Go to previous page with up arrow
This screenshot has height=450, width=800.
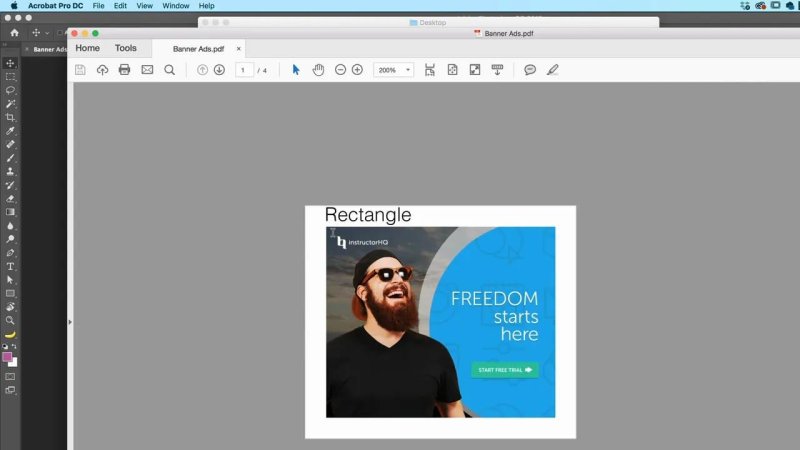click(x=203, y=70)
